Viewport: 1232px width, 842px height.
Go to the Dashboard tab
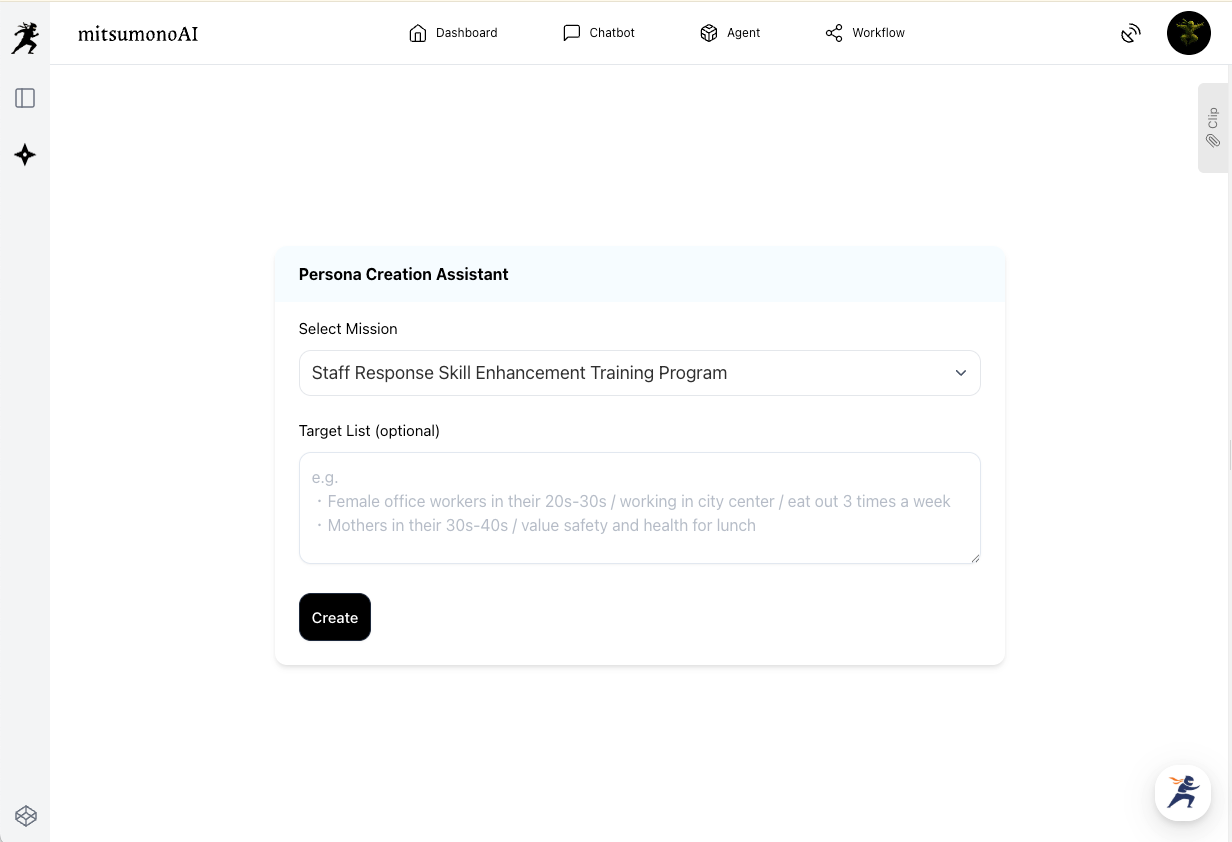point(453,33)
